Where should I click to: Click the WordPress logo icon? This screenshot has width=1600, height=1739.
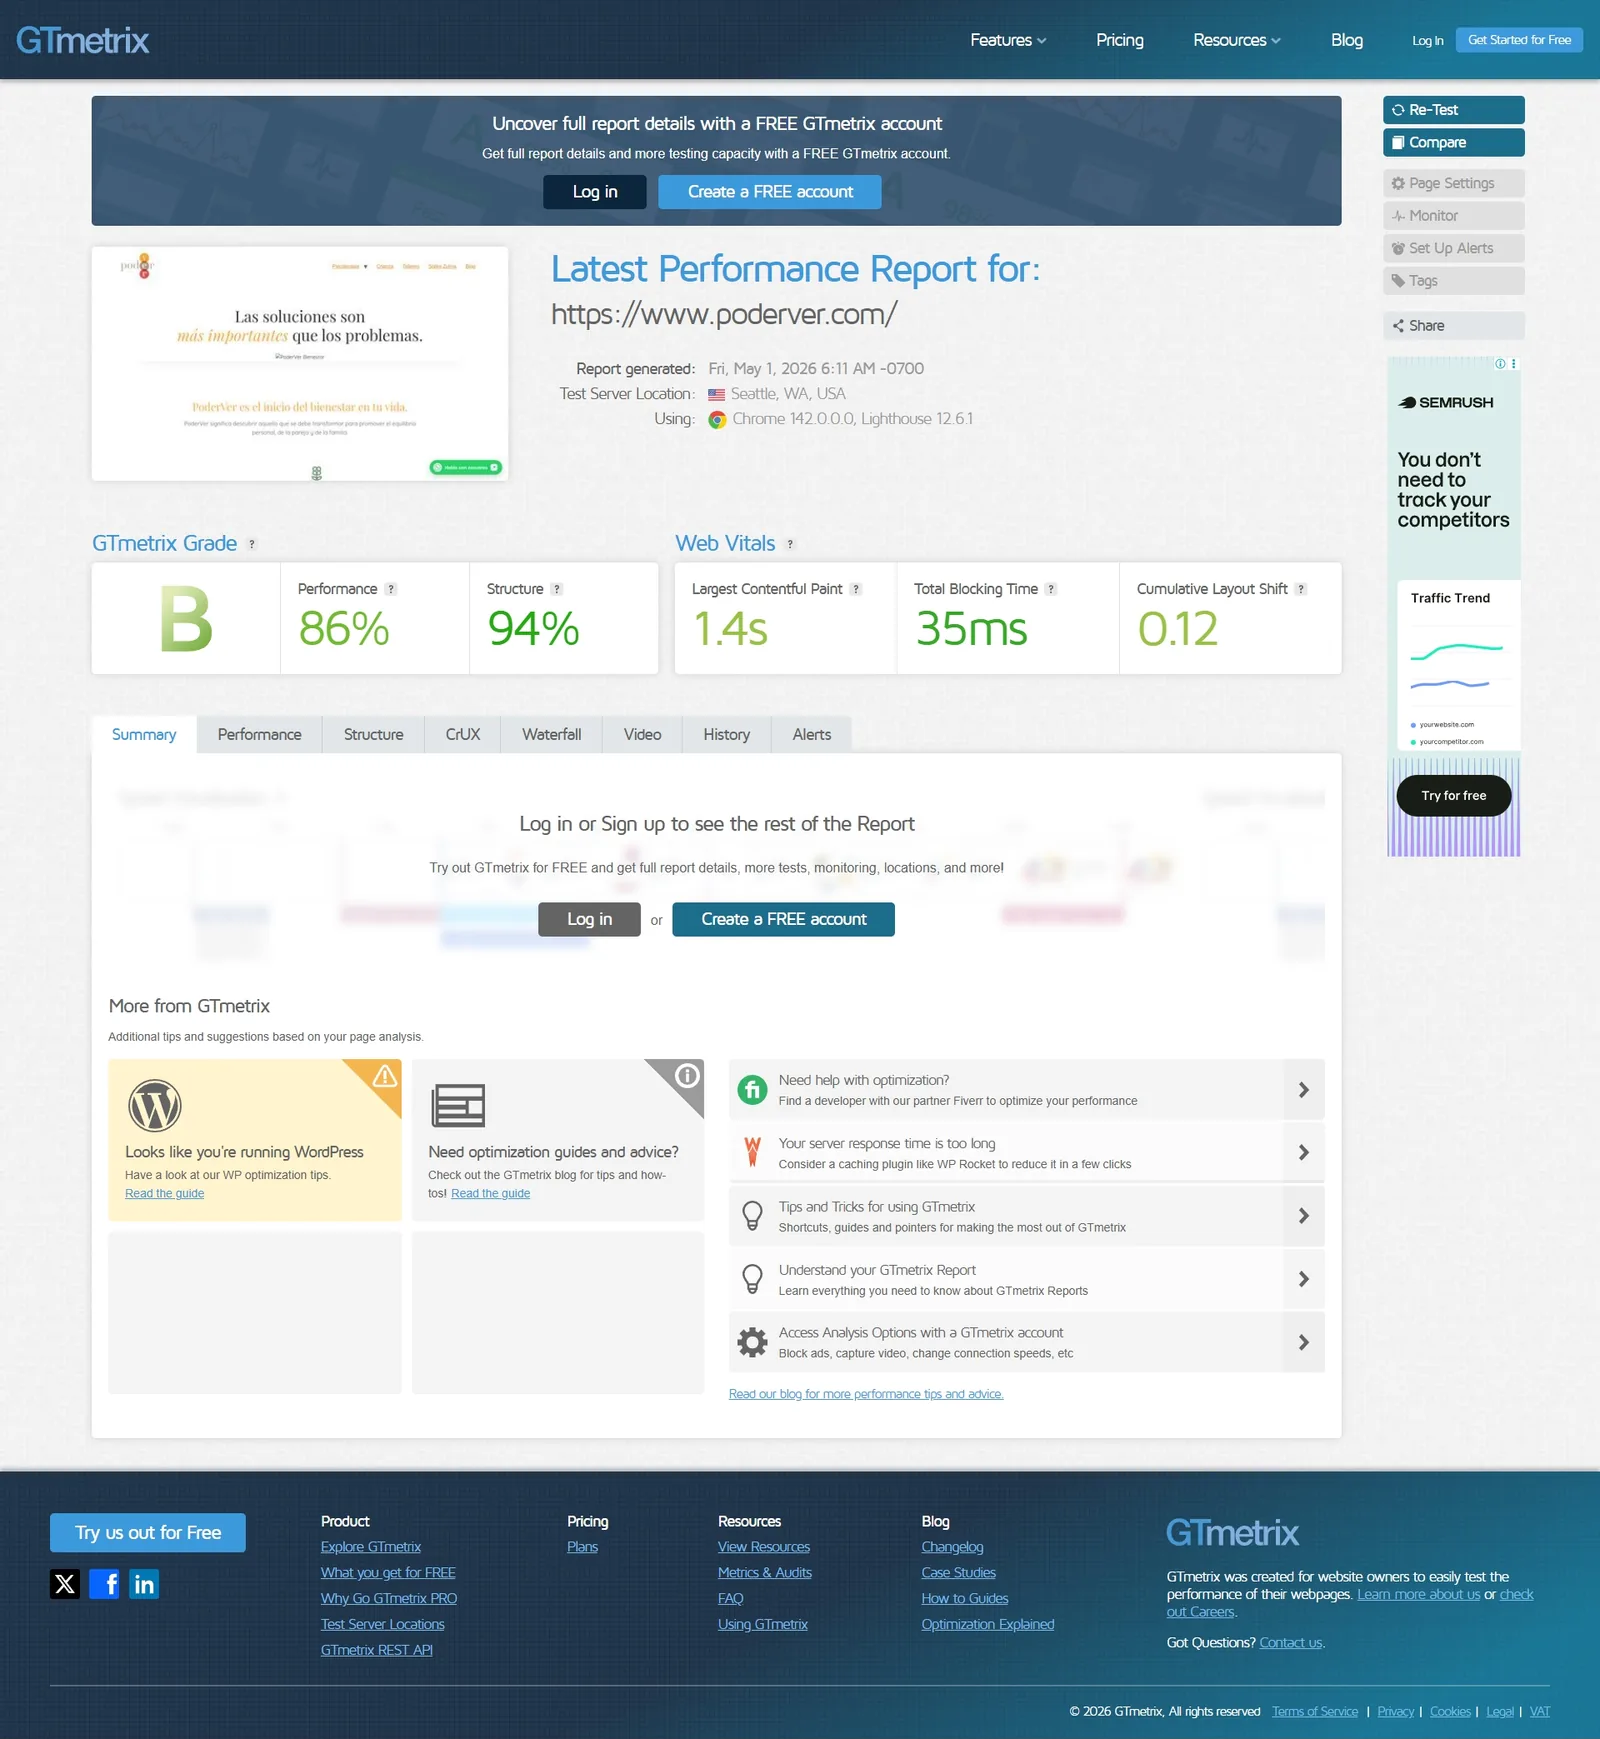coord(155,1106)
